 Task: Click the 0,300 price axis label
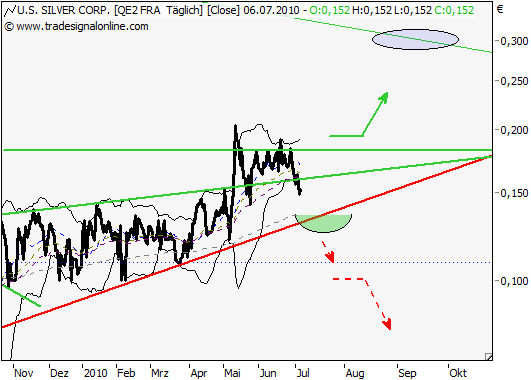pos(514,41)
